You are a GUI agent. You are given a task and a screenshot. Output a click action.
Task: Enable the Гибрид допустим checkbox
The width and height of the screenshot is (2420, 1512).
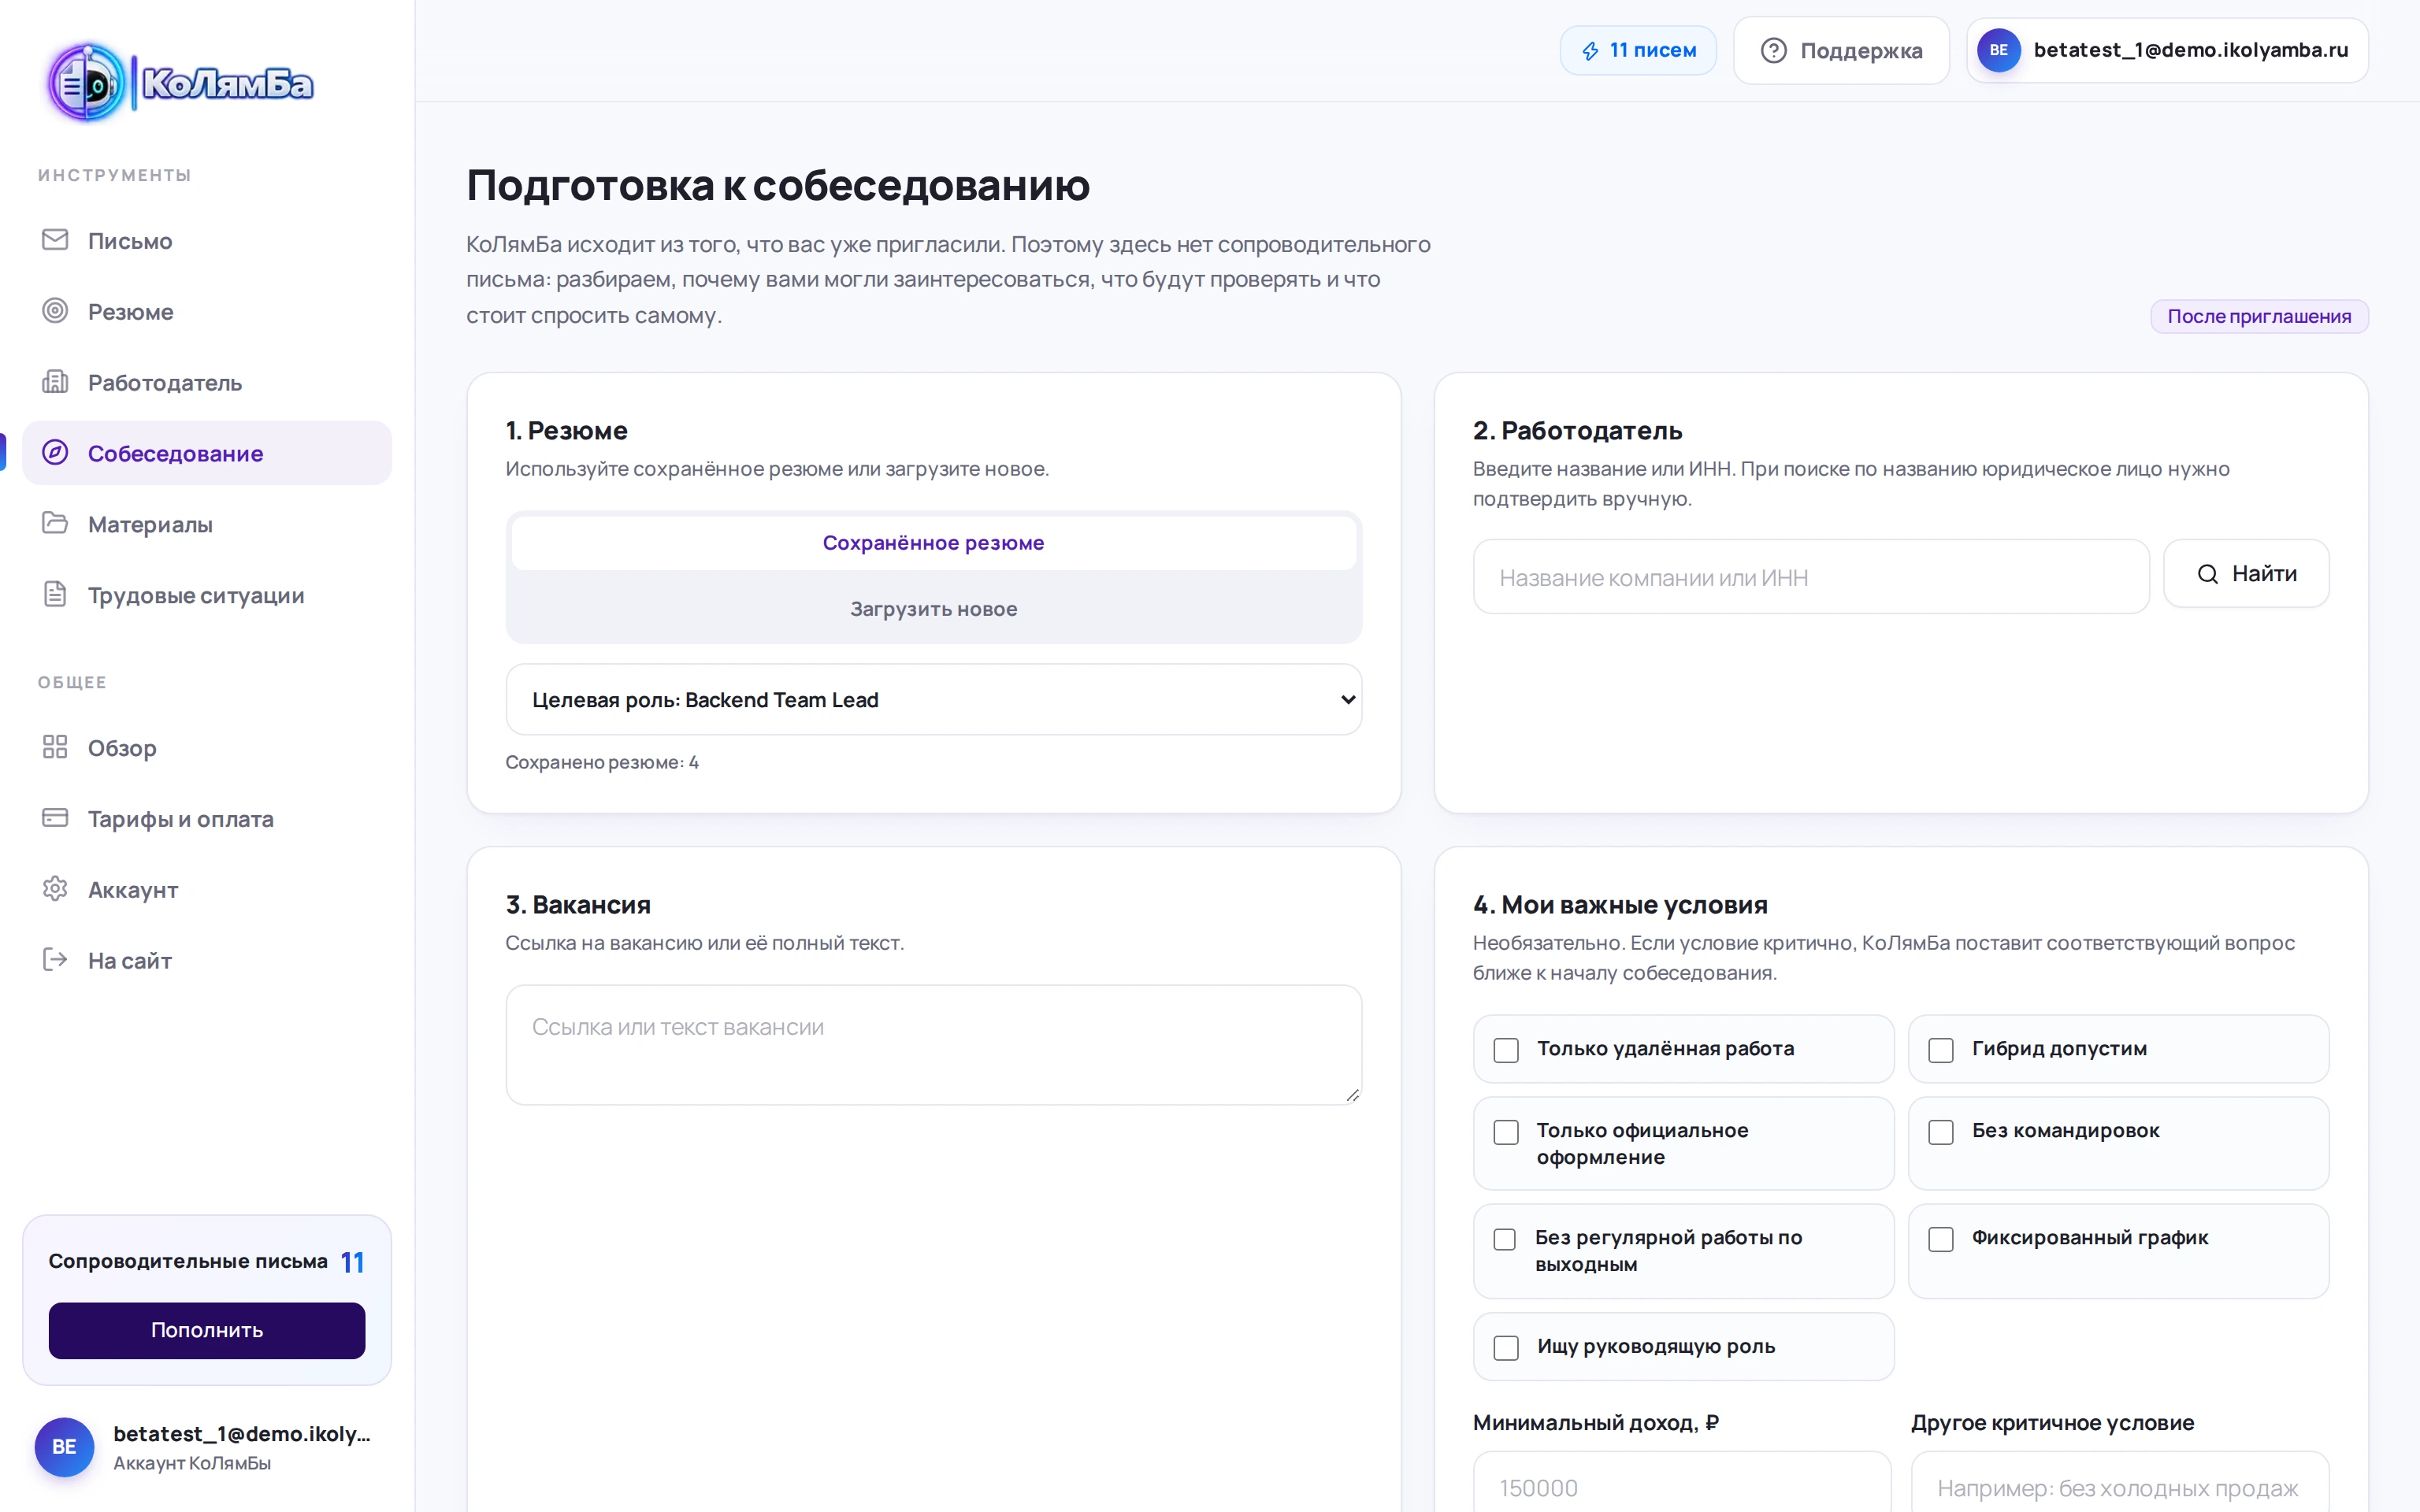tap(1941, 1050)
